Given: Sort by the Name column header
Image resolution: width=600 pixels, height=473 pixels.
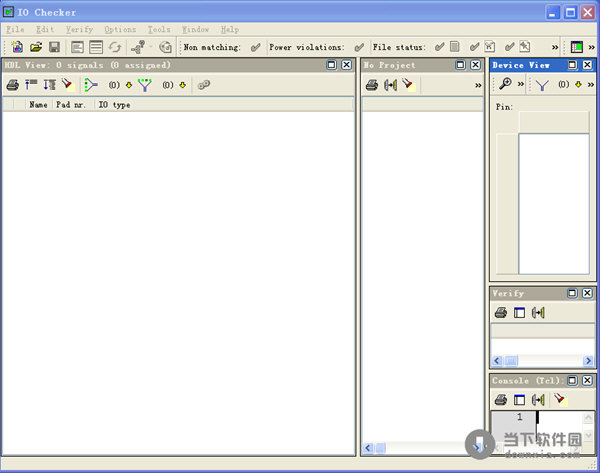Looking at the screenshot, I should click(x=38, y=105).
